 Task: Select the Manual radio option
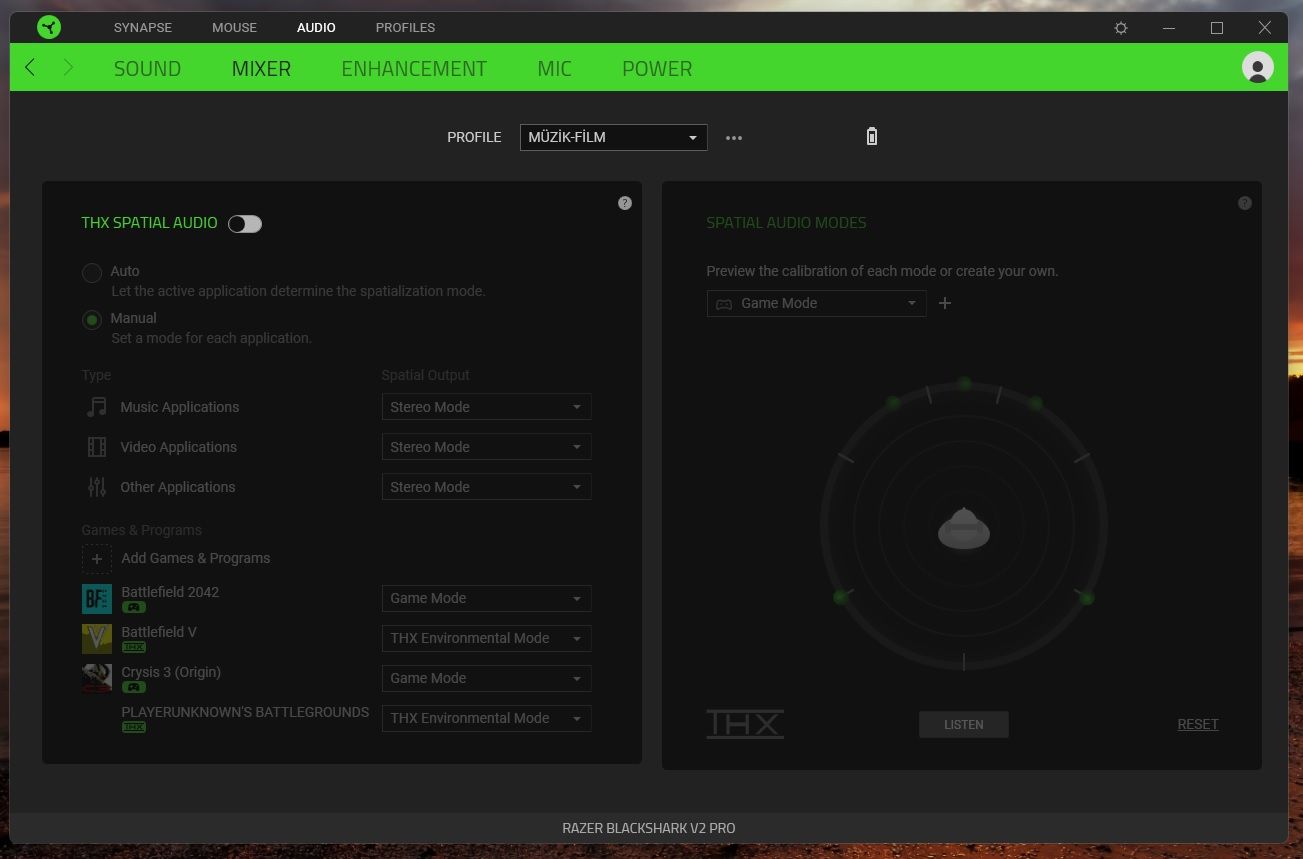92,320
